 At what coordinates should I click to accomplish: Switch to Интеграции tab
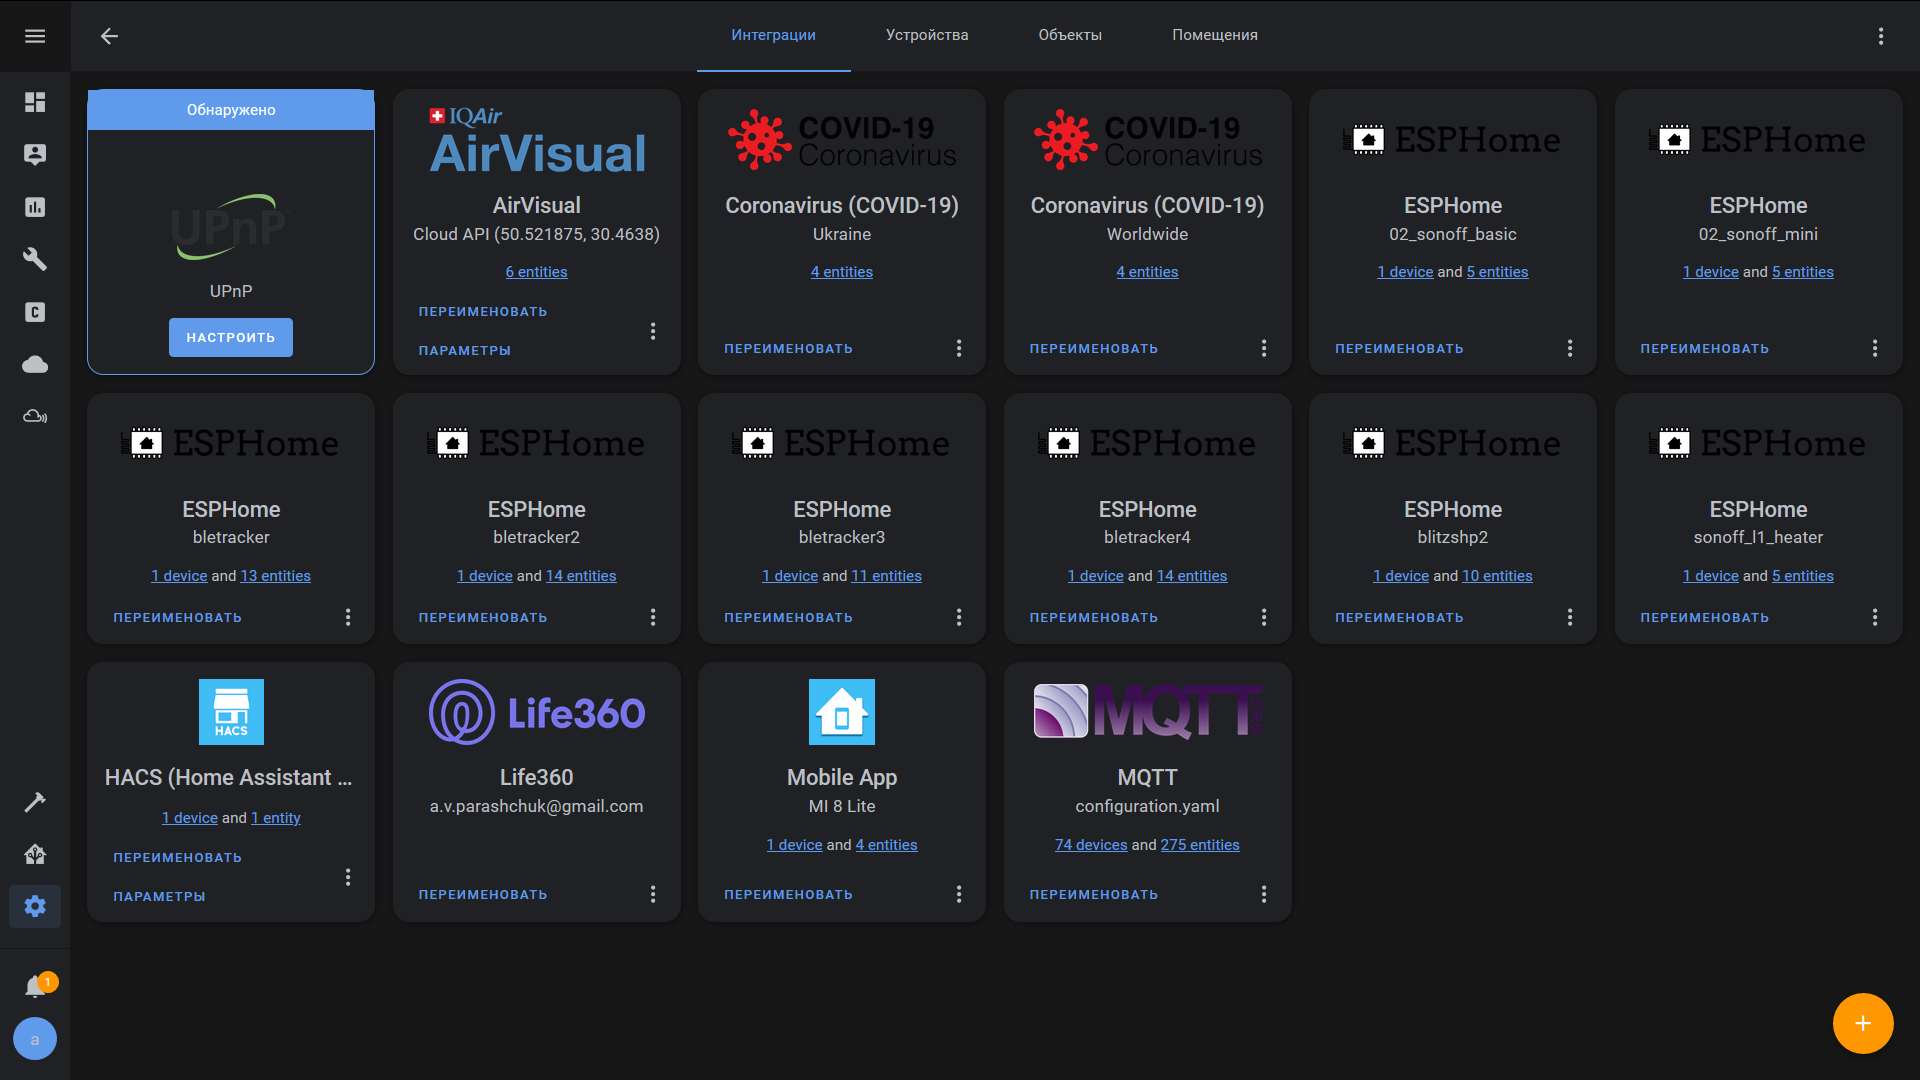point(773,35)
